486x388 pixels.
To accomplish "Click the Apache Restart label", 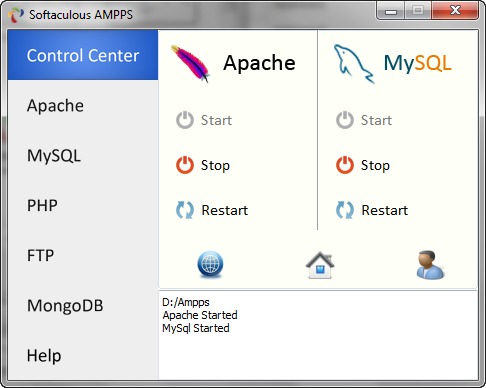I will 225,210.
